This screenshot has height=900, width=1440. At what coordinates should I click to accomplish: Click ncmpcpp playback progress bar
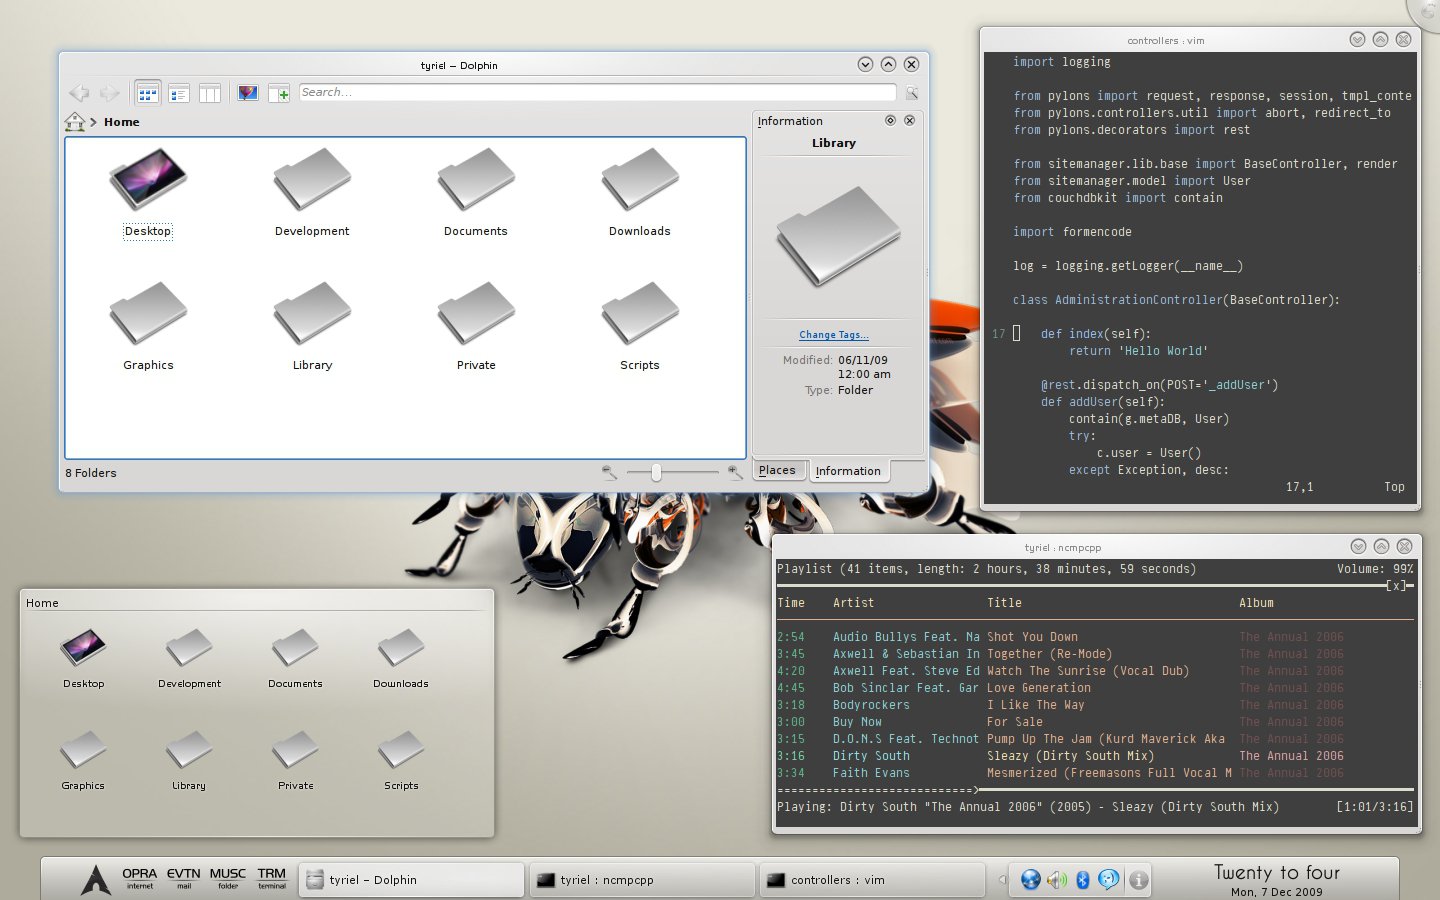click(1095, 790)
